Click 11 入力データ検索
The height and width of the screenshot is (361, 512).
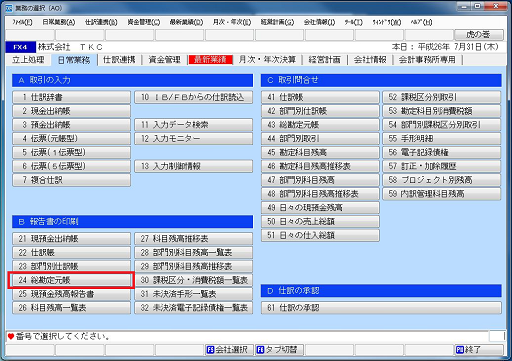194,125
